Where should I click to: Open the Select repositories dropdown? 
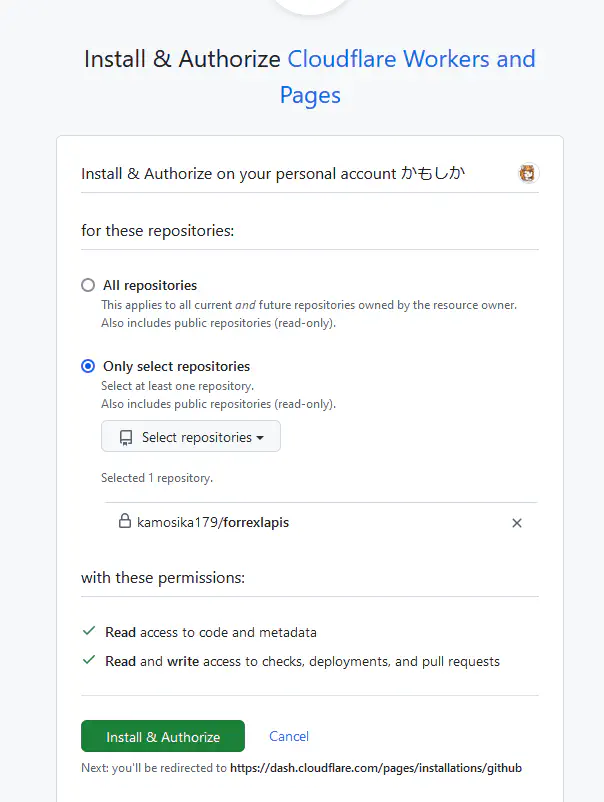(x=191, y=437)
